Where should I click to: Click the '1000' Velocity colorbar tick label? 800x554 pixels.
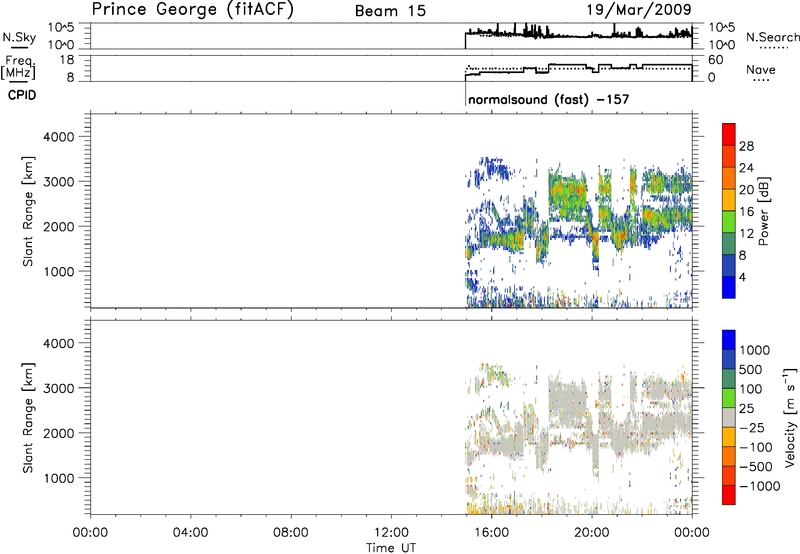click(754, 350)
